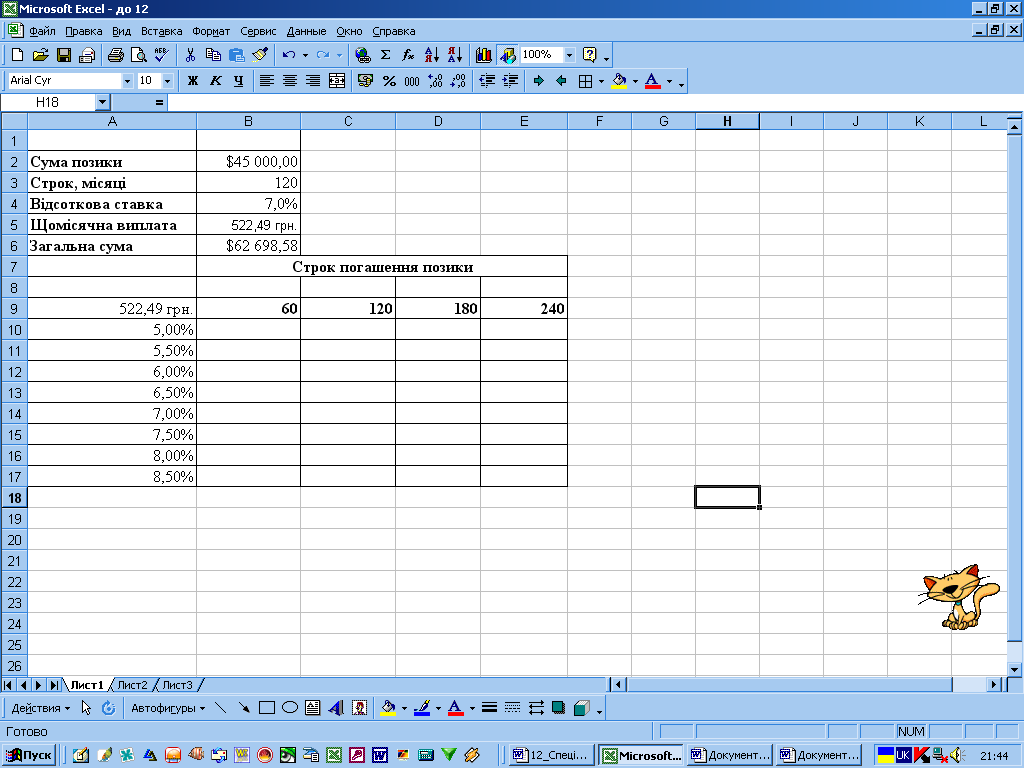Launch the Chart Wizard icon
This screenshot has width=1024, height=768.
(484, 55)
